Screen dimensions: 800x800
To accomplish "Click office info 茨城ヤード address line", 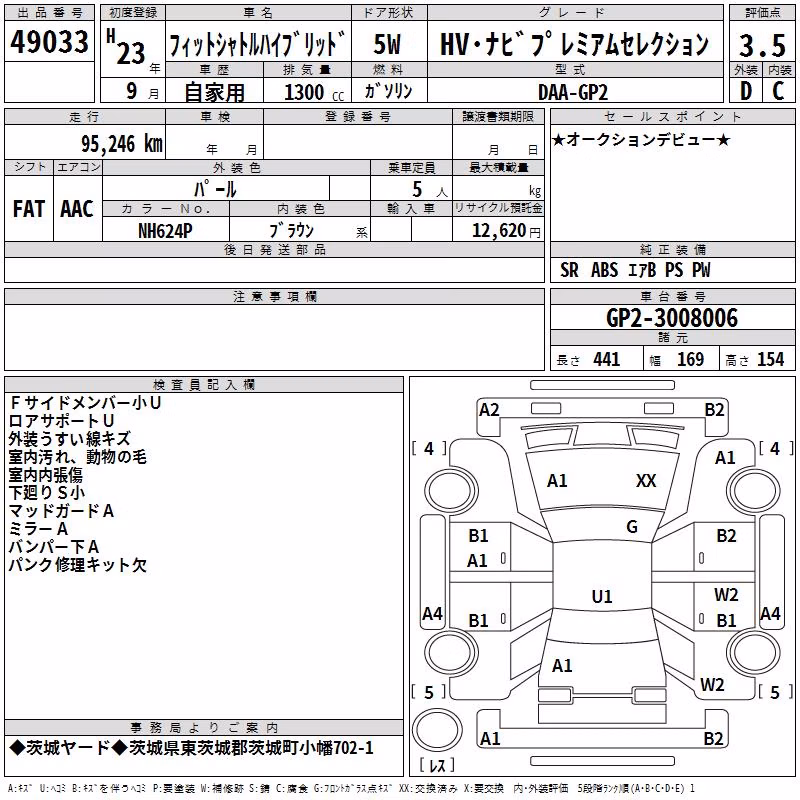I will pyautogui.click(x=191, y=748).
